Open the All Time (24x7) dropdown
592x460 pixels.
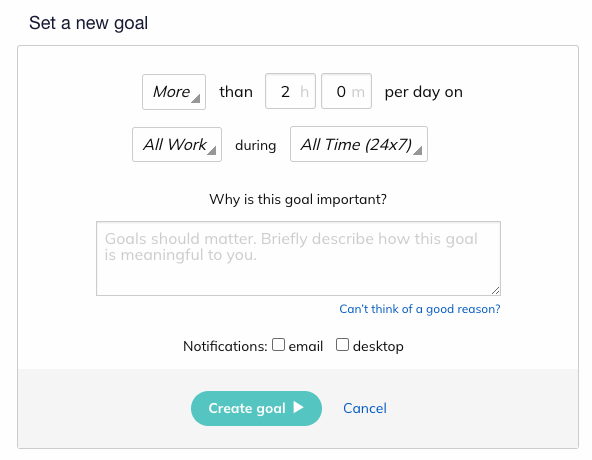tap(359, 144)
